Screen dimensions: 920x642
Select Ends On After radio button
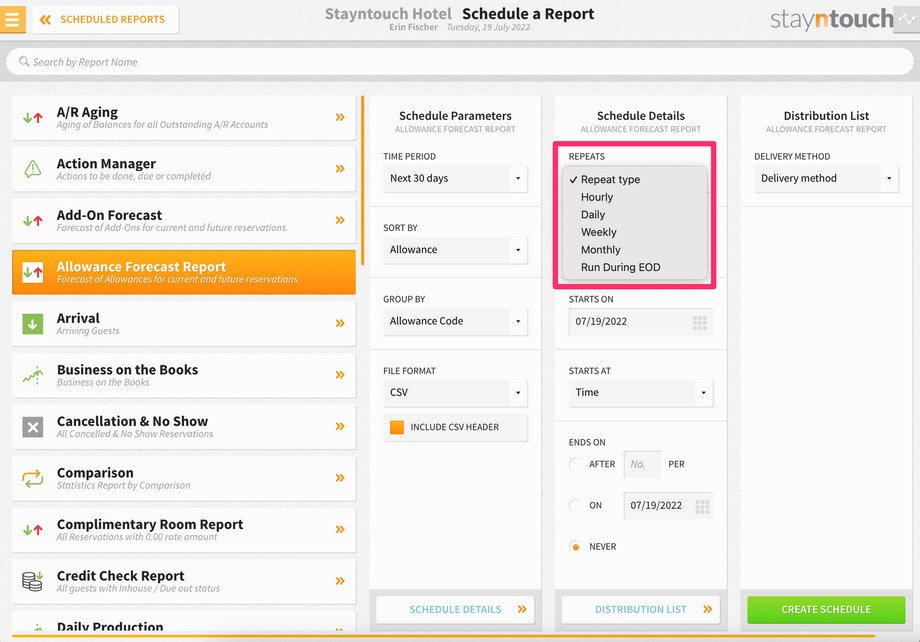point(576,464)
